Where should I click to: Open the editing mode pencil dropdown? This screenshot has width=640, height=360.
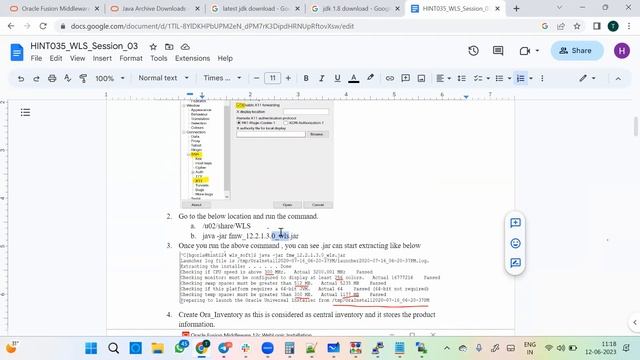tap(587, 78)
